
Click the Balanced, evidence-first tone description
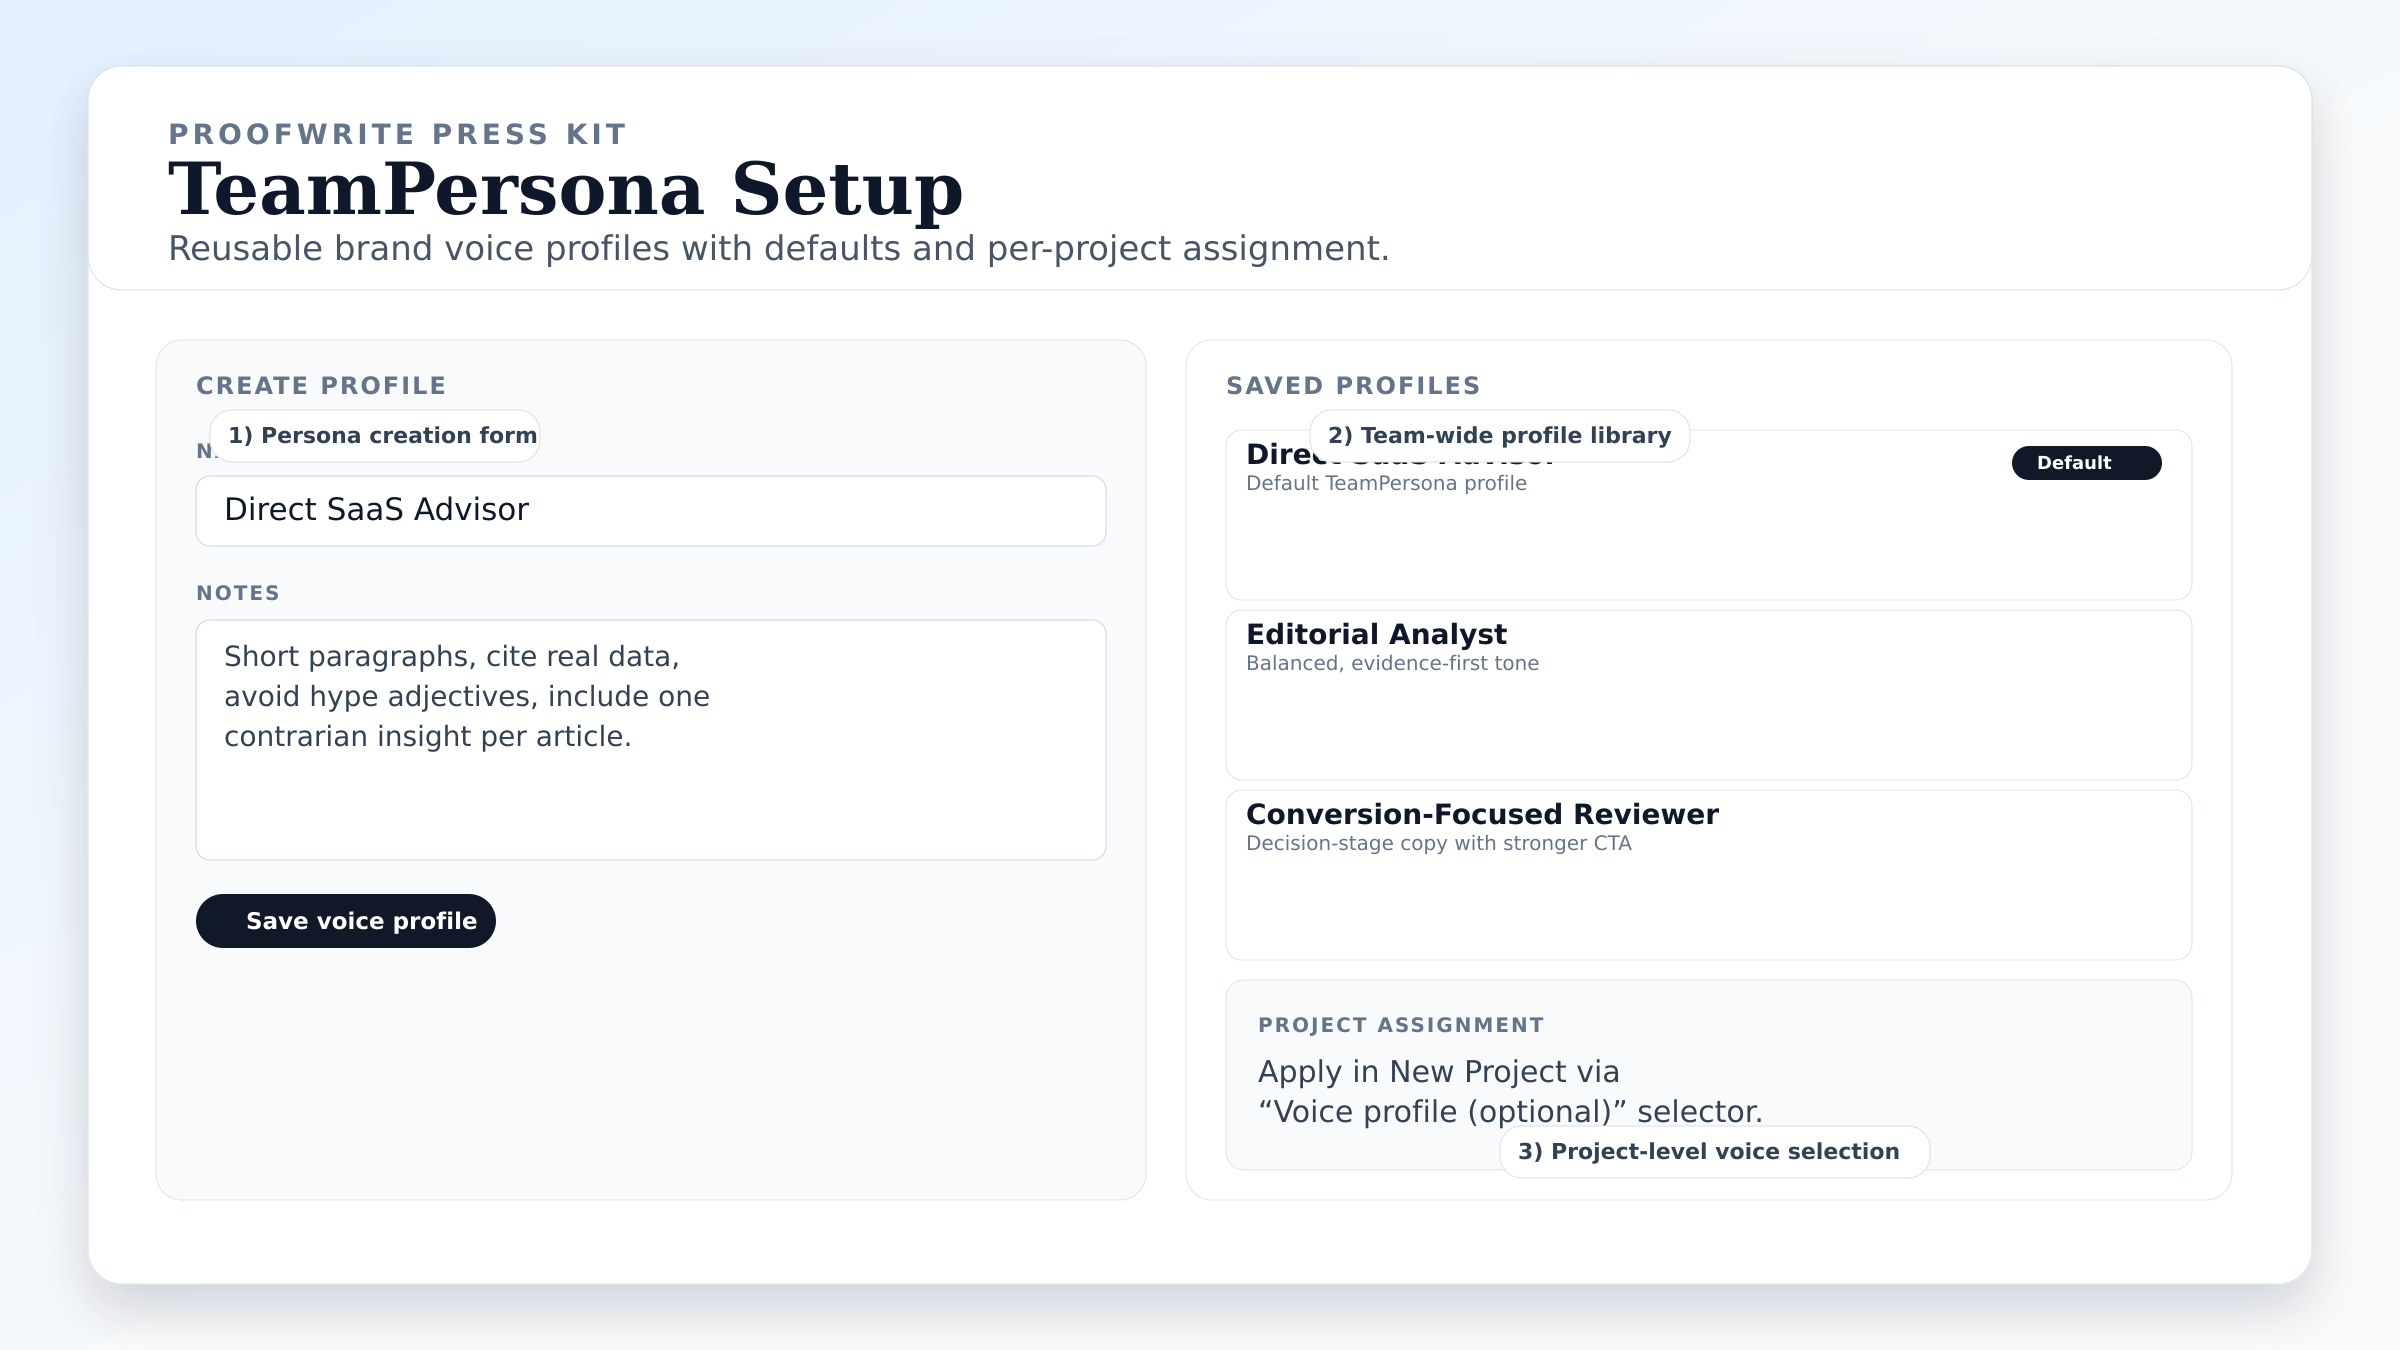click(1392, 664)
